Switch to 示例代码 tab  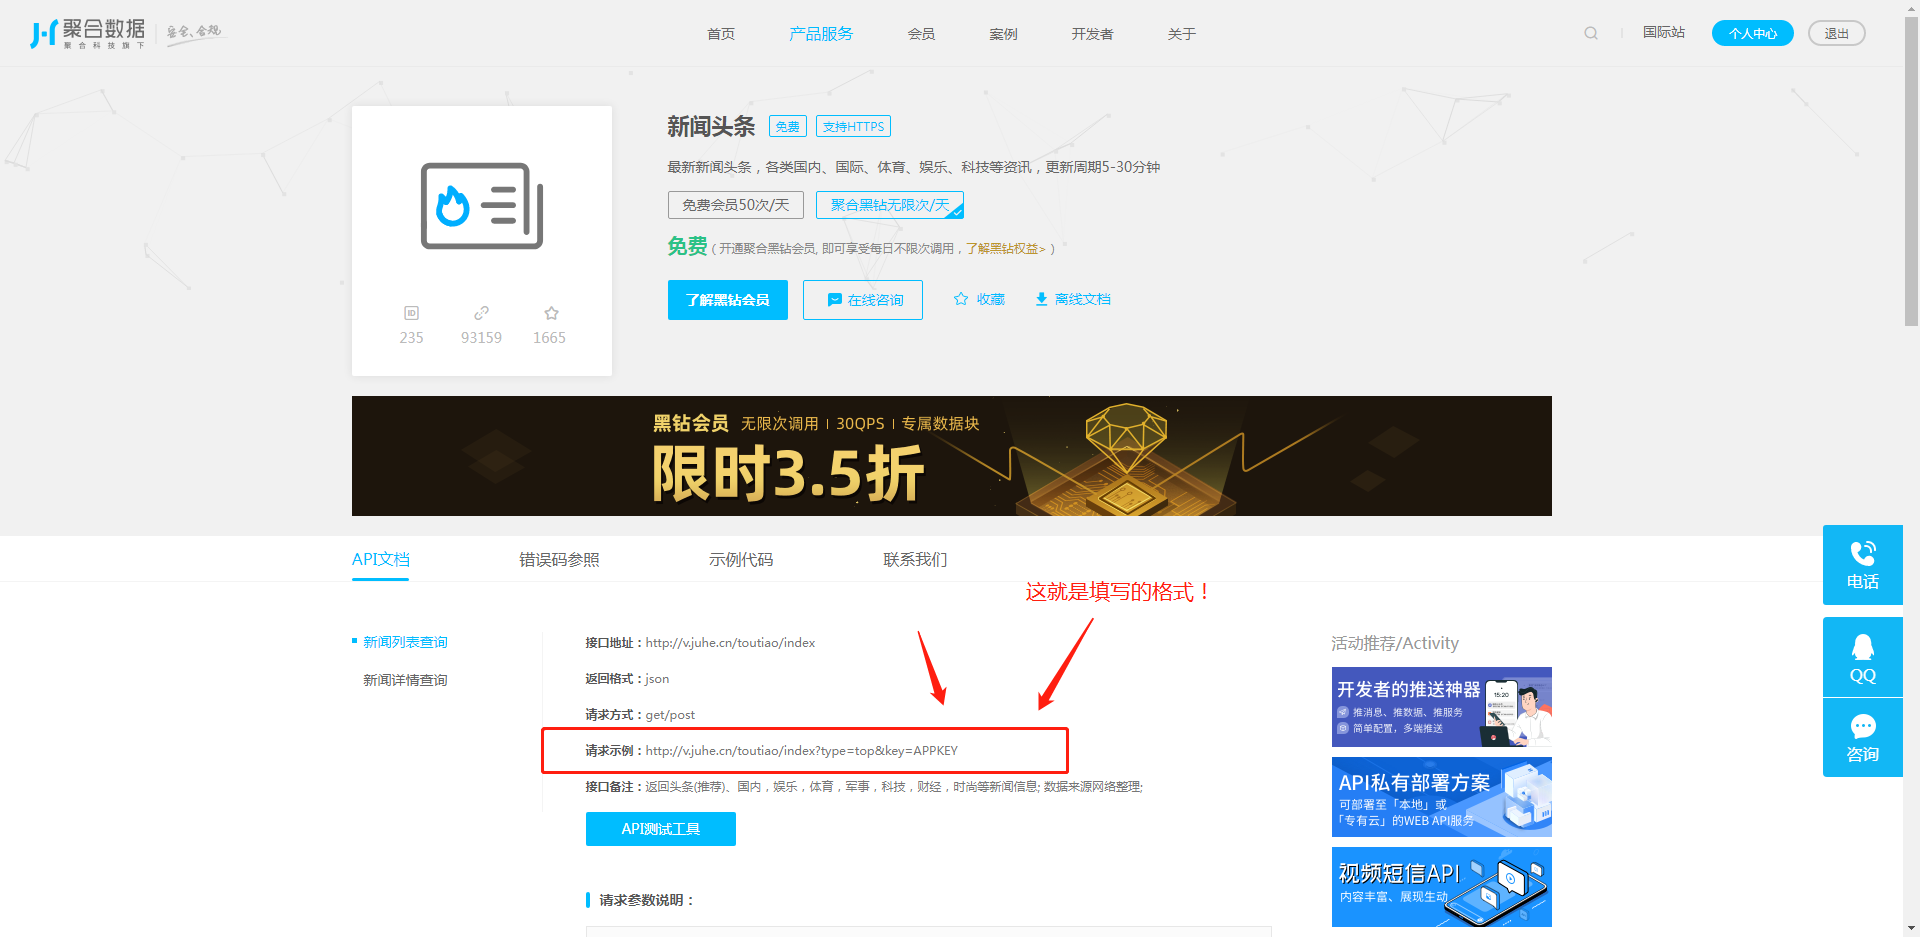coord(741,560)
